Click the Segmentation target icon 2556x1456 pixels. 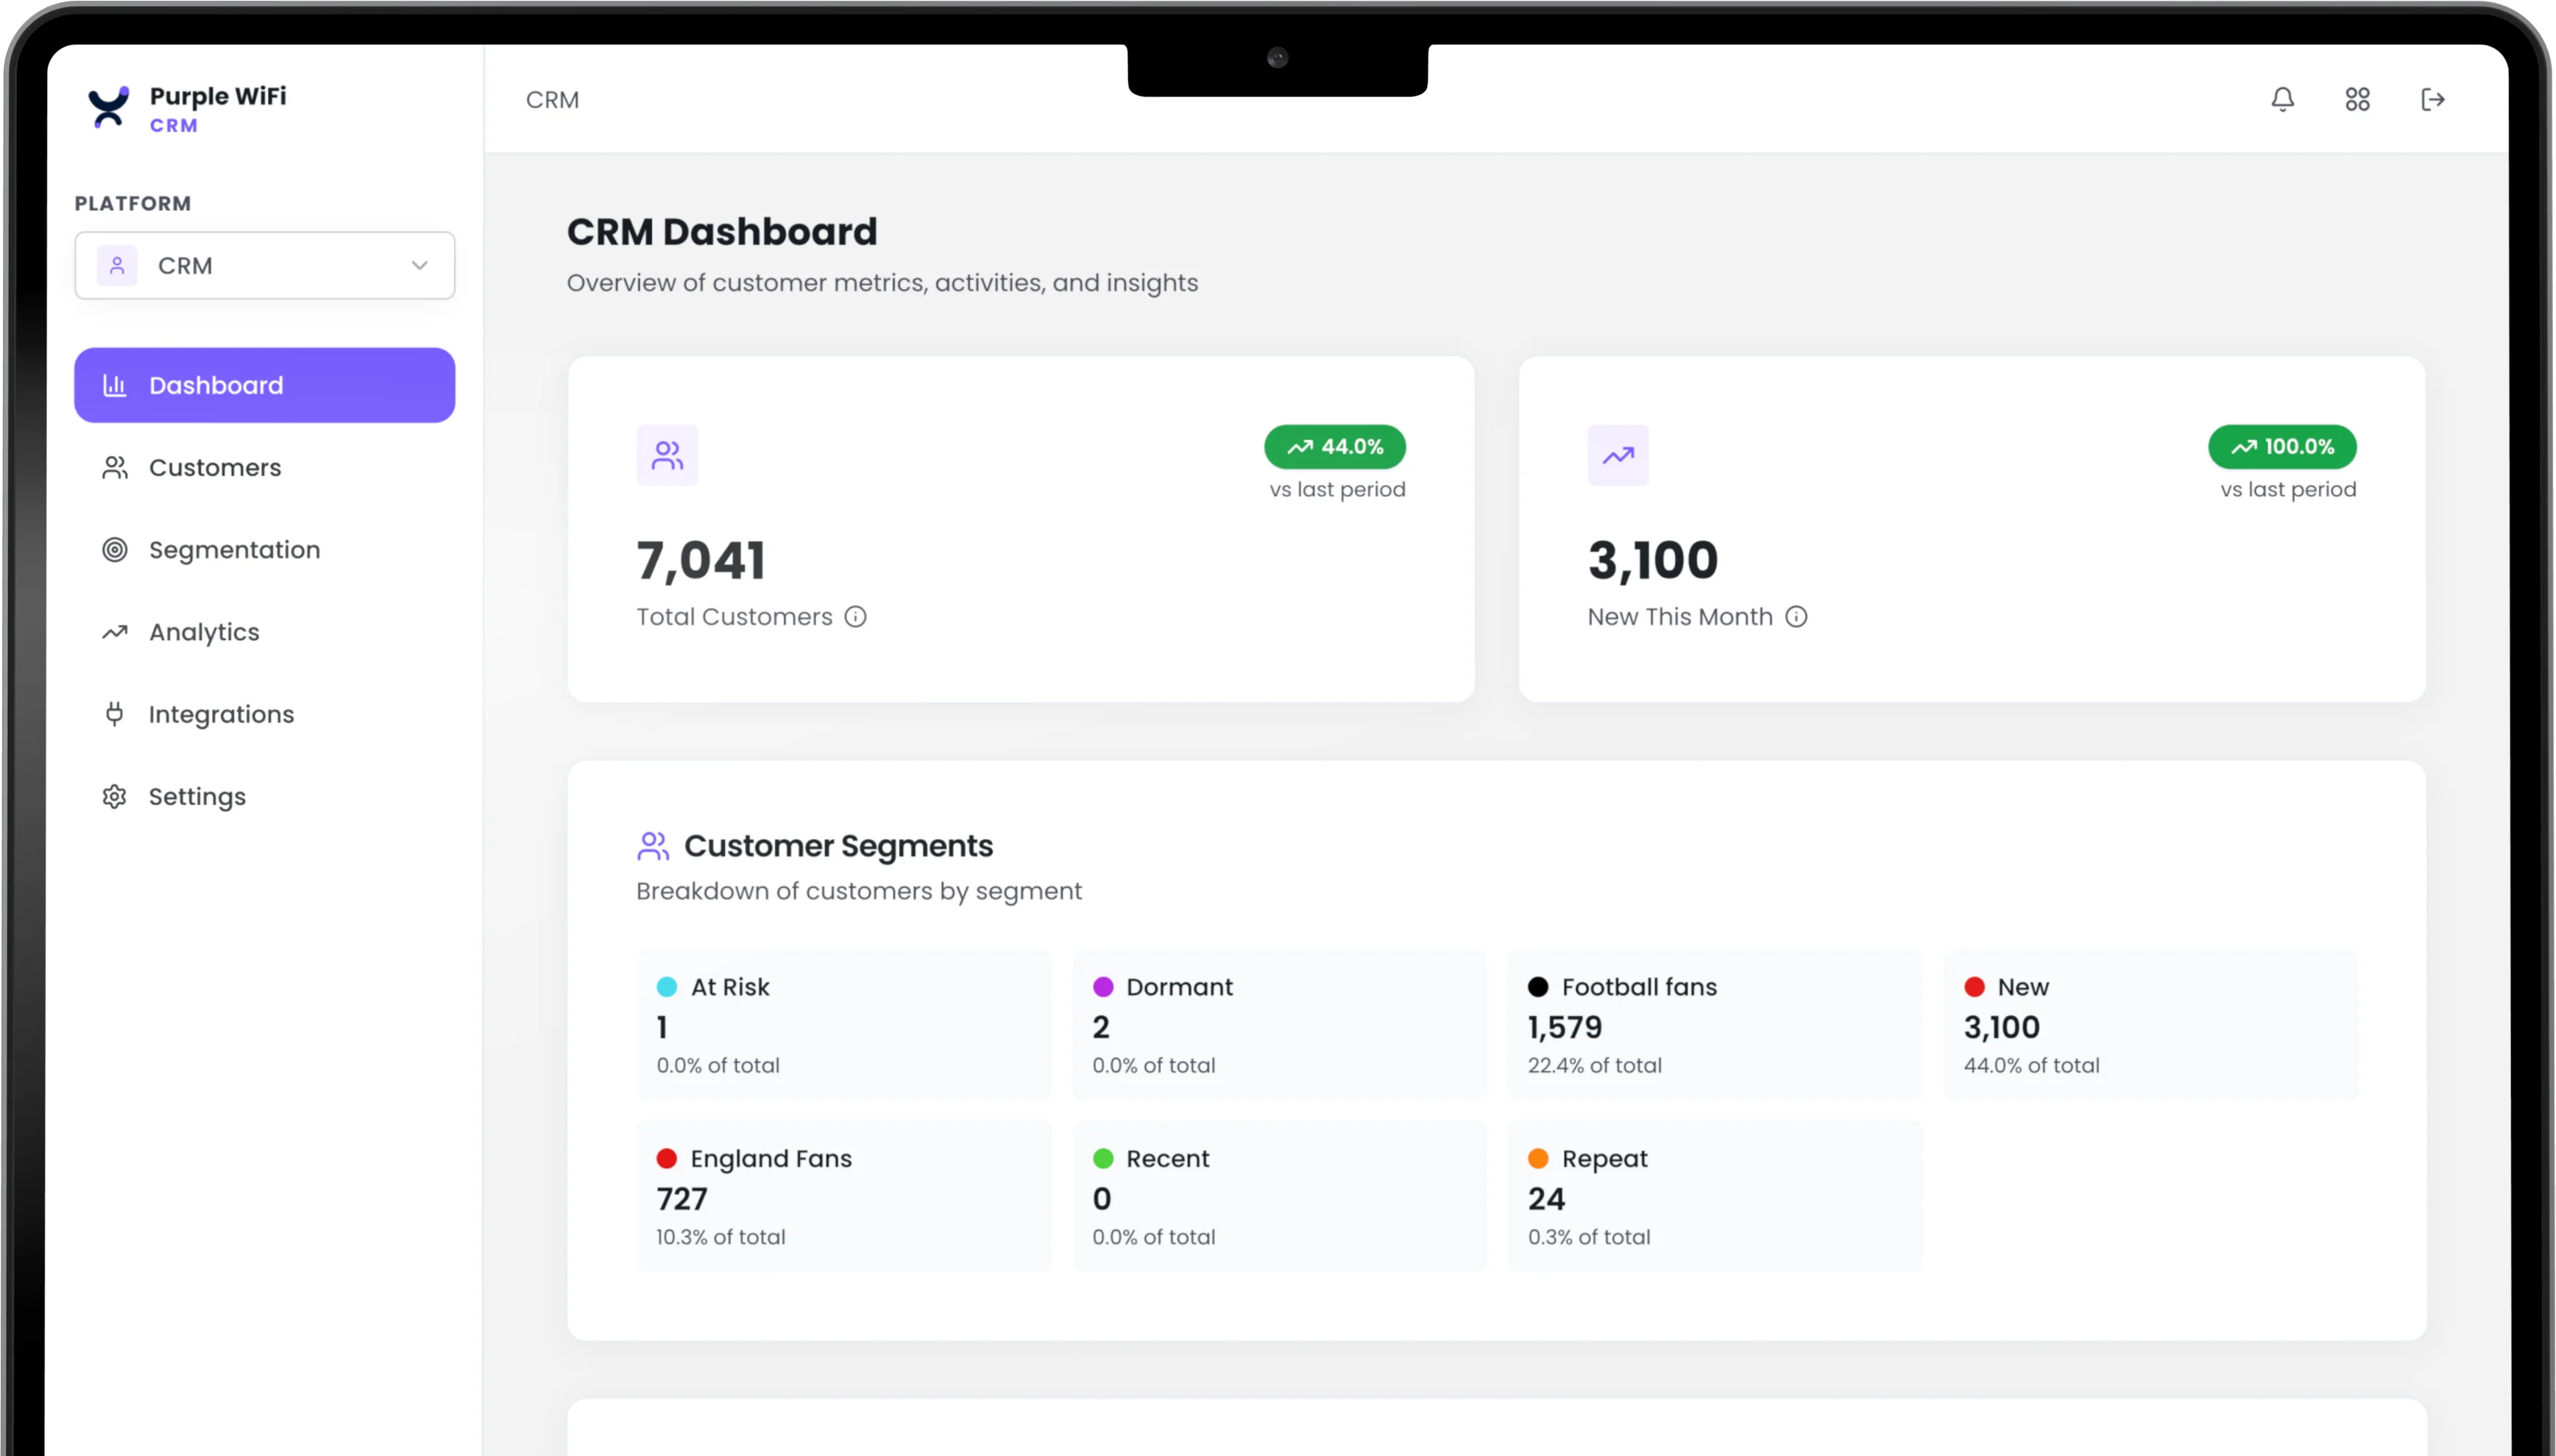[115, 549]
